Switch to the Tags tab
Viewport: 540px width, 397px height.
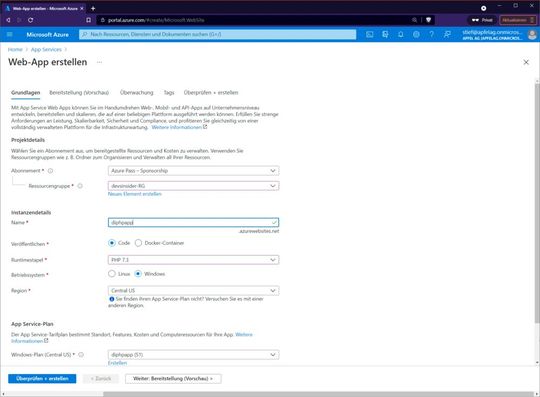click(x=169, y=93)
